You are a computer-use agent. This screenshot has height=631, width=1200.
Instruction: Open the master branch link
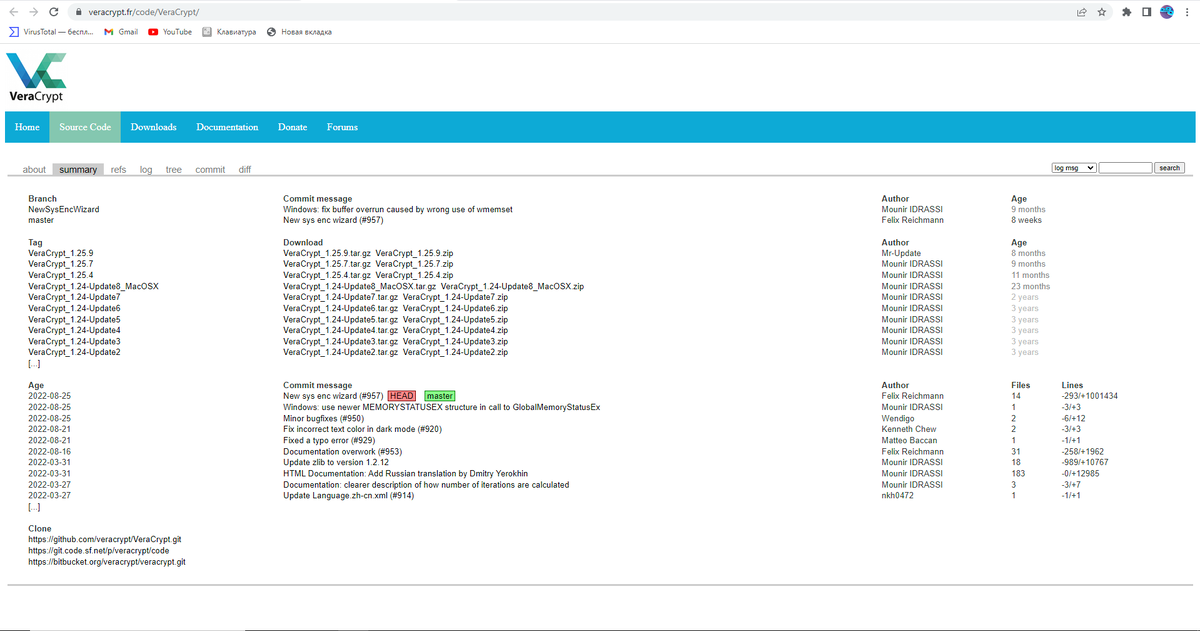(41, 220)
